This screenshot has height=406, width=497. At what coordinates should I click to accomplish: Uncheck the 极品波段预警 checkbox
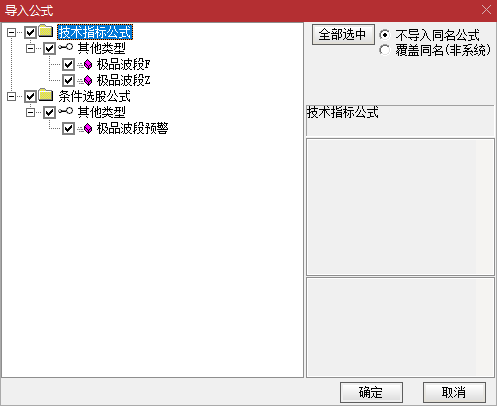68,128
